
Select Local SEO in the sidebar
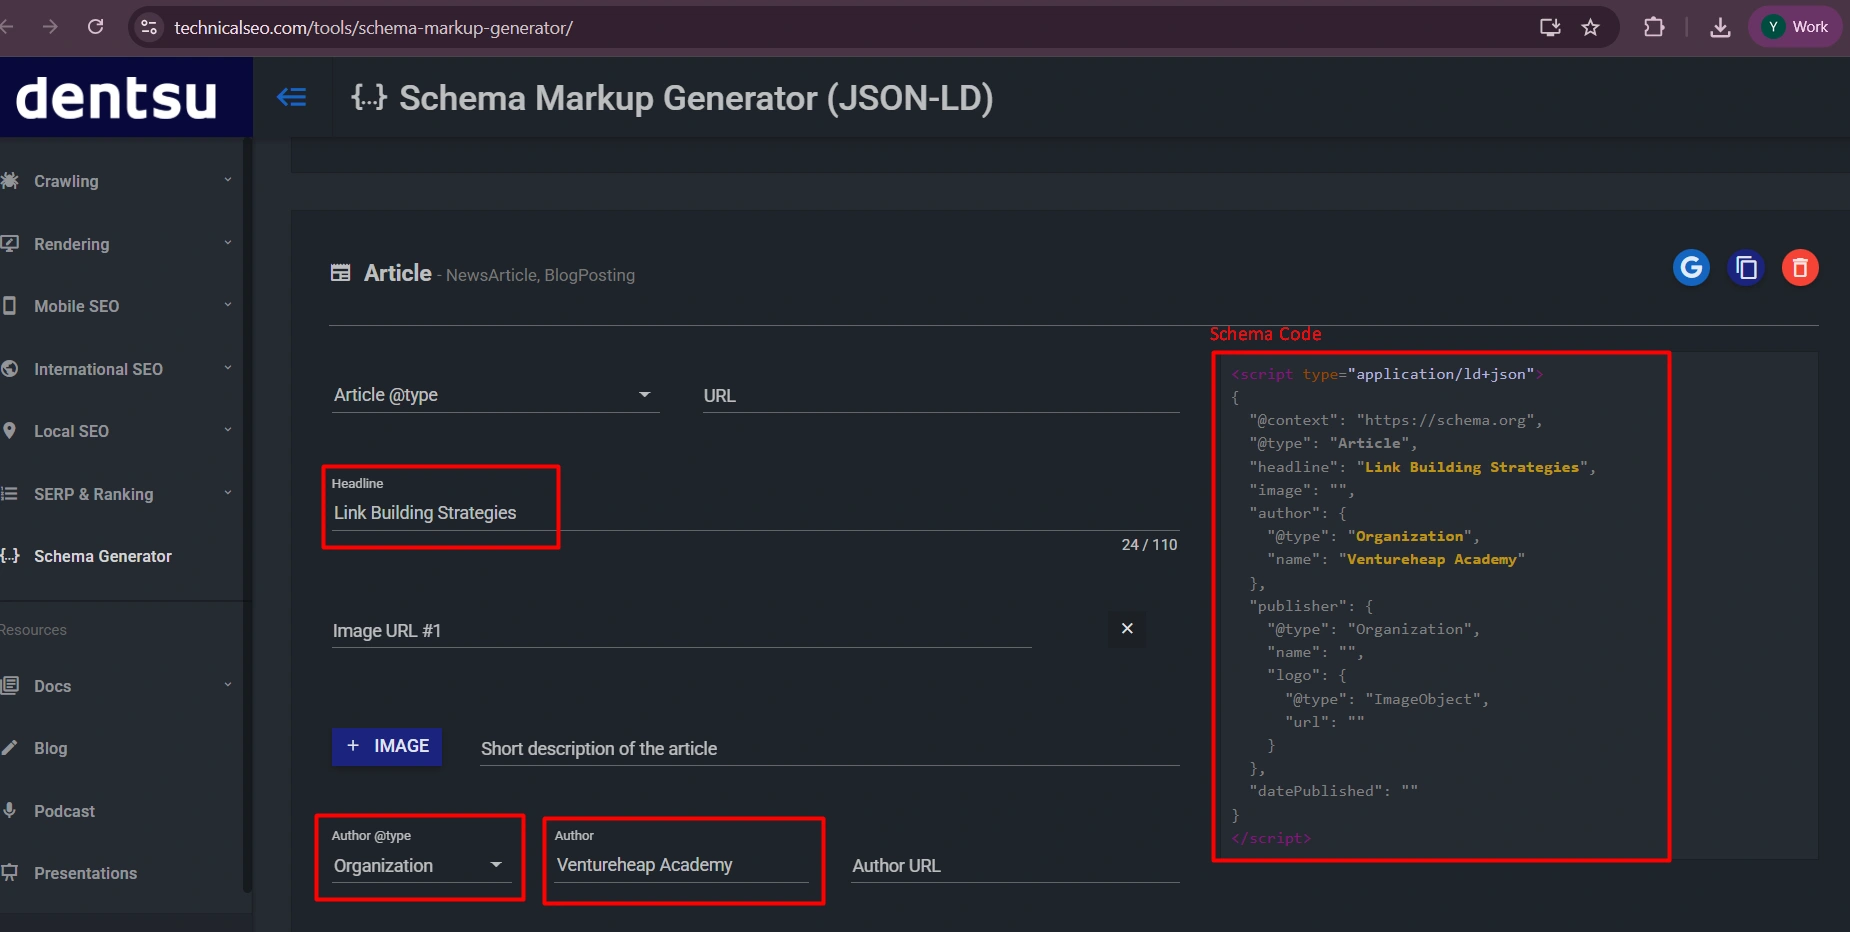70,431
